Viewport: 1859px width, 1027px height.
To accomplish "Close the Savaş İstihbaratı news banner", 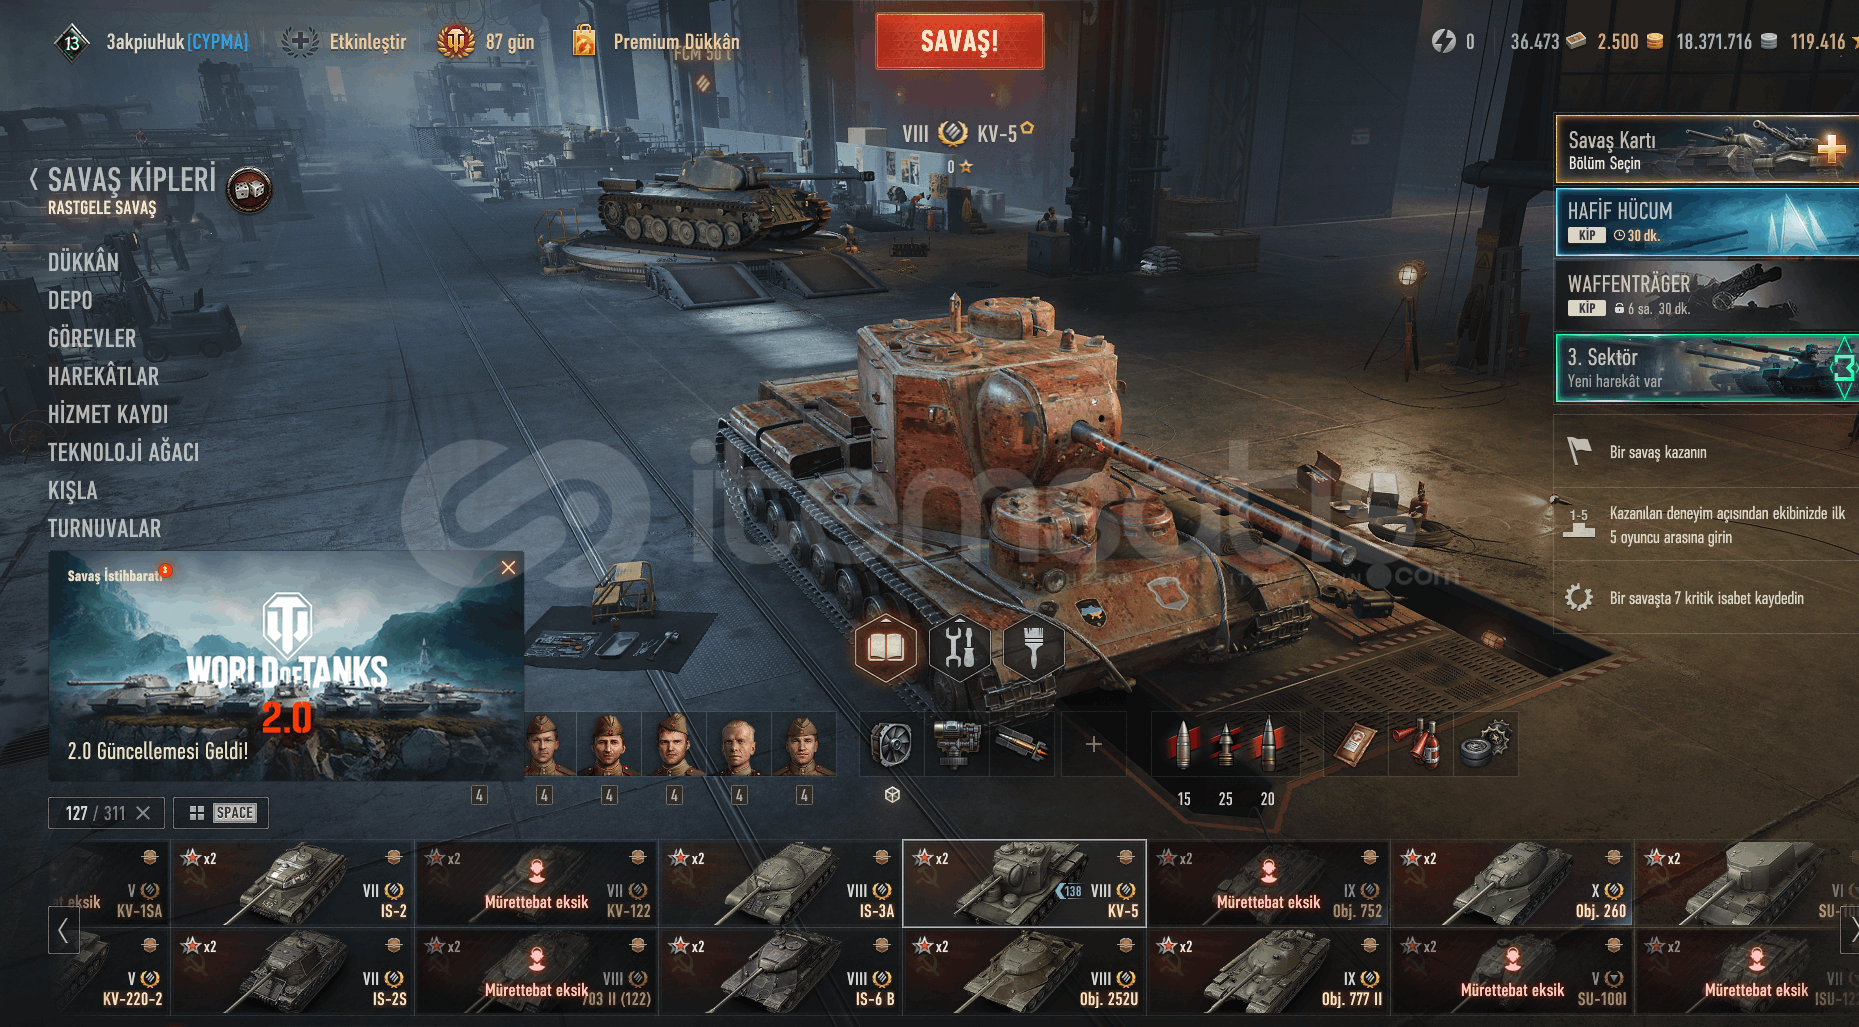I will pyautogui.click(x=508, y=568).
